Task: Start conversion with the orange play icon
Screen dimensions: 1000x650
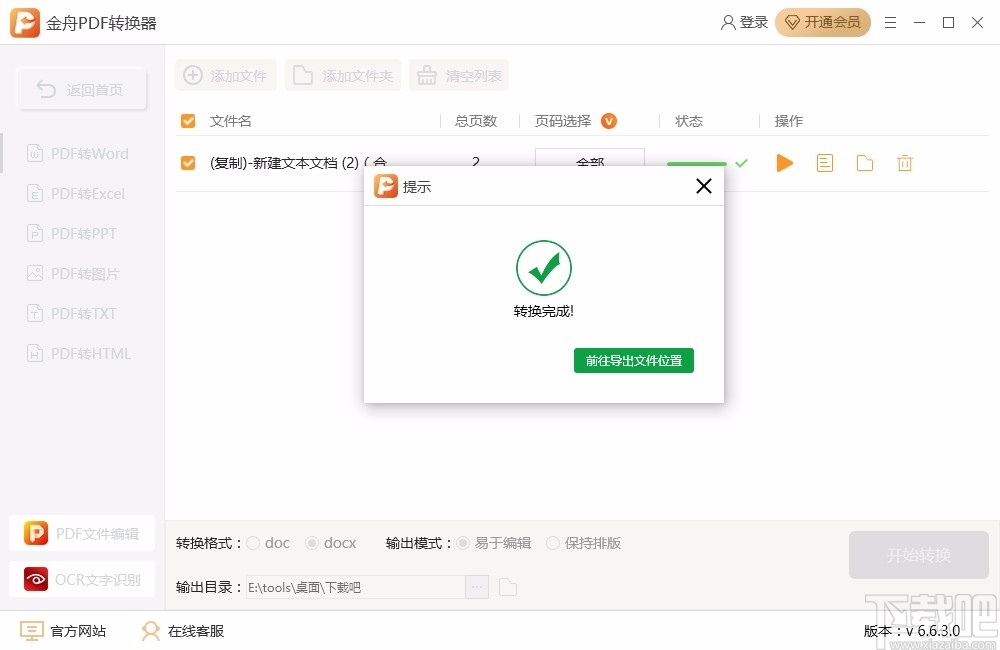Action: pyautogui.click(x=784, y=162)
